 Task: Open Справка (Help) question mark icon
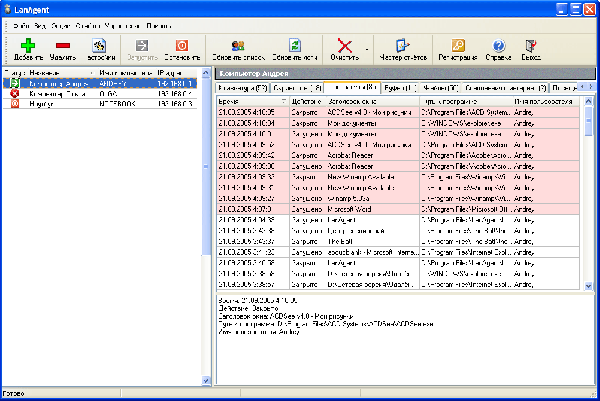[x=498, y=46]
